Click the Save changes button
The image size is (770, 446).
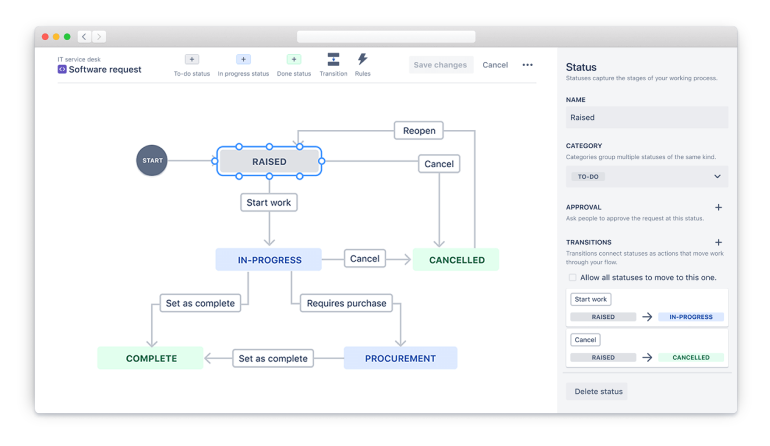pos(440,65)
